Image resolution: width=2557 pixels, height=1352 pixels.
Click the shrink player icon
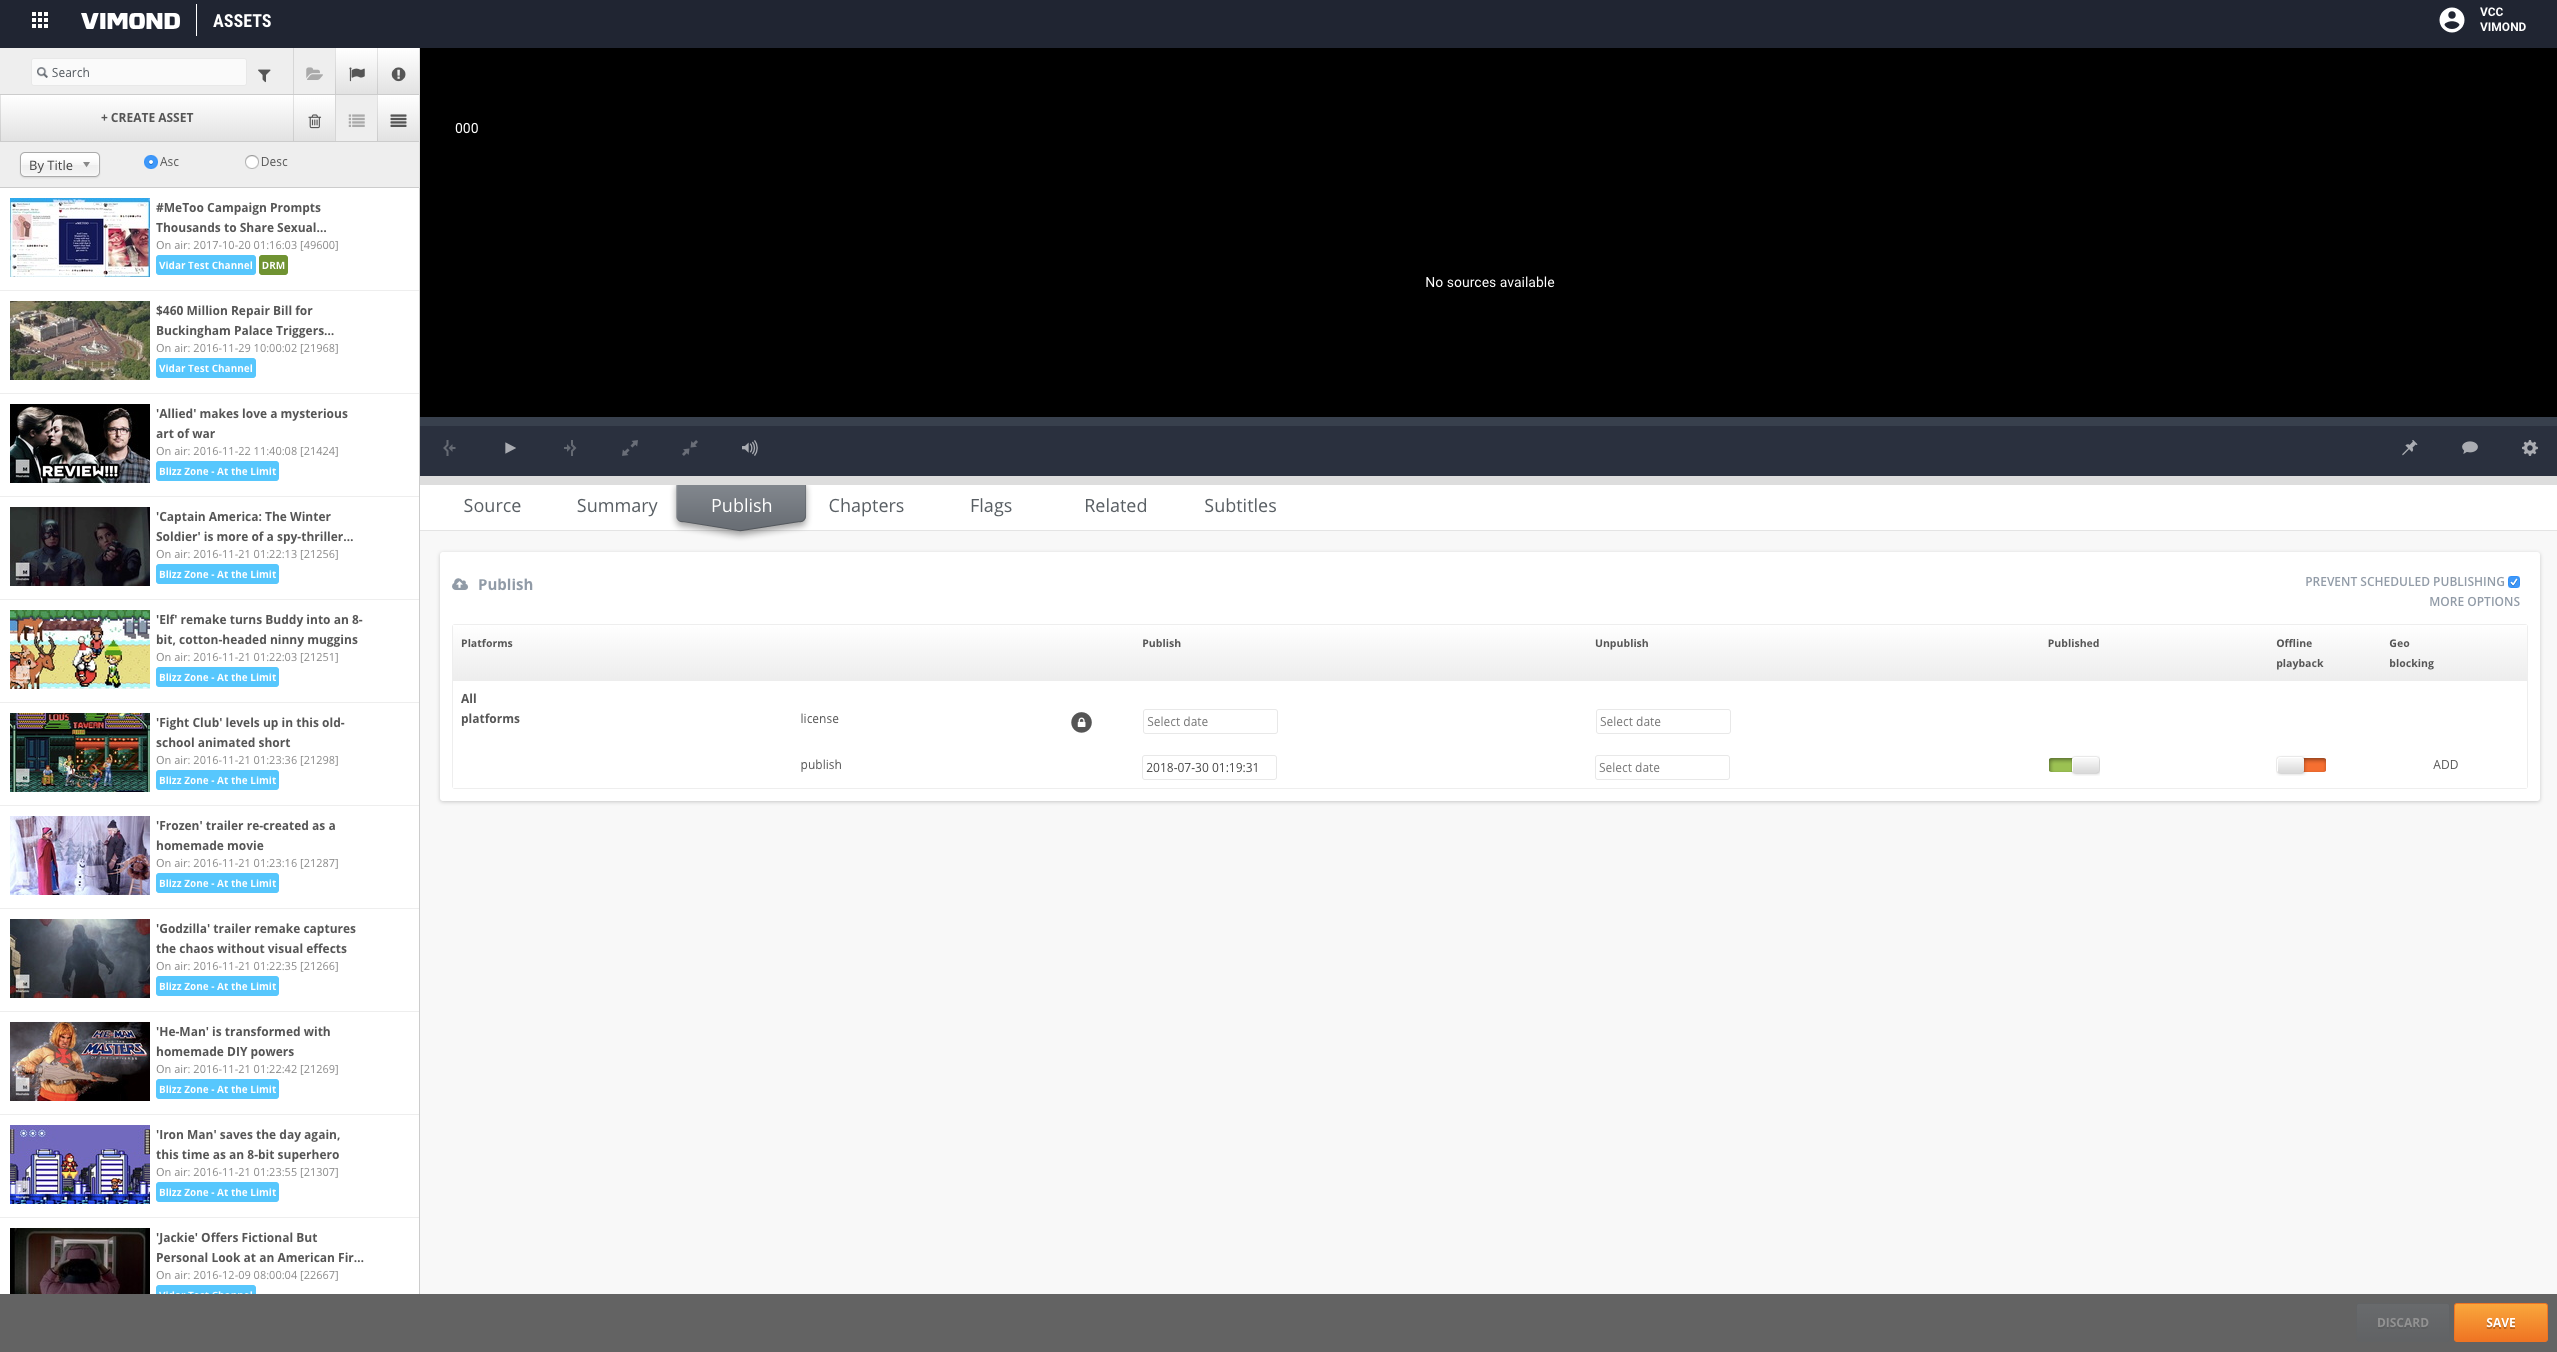(690, 448)
